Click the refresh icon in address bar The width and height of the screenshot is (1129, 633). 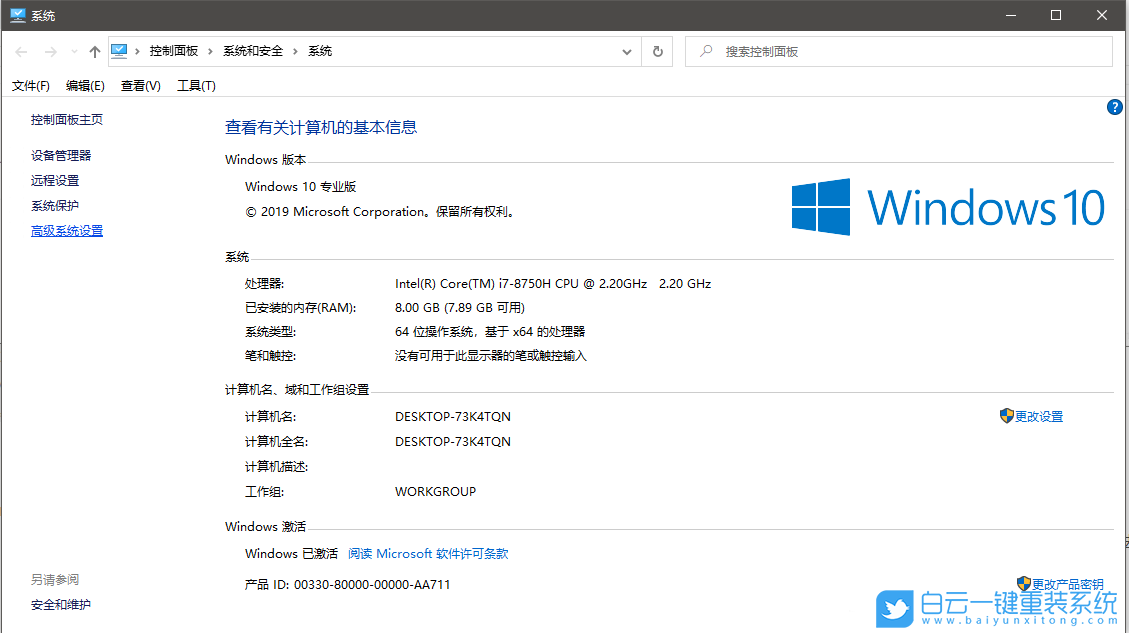[x=657, y=51]
